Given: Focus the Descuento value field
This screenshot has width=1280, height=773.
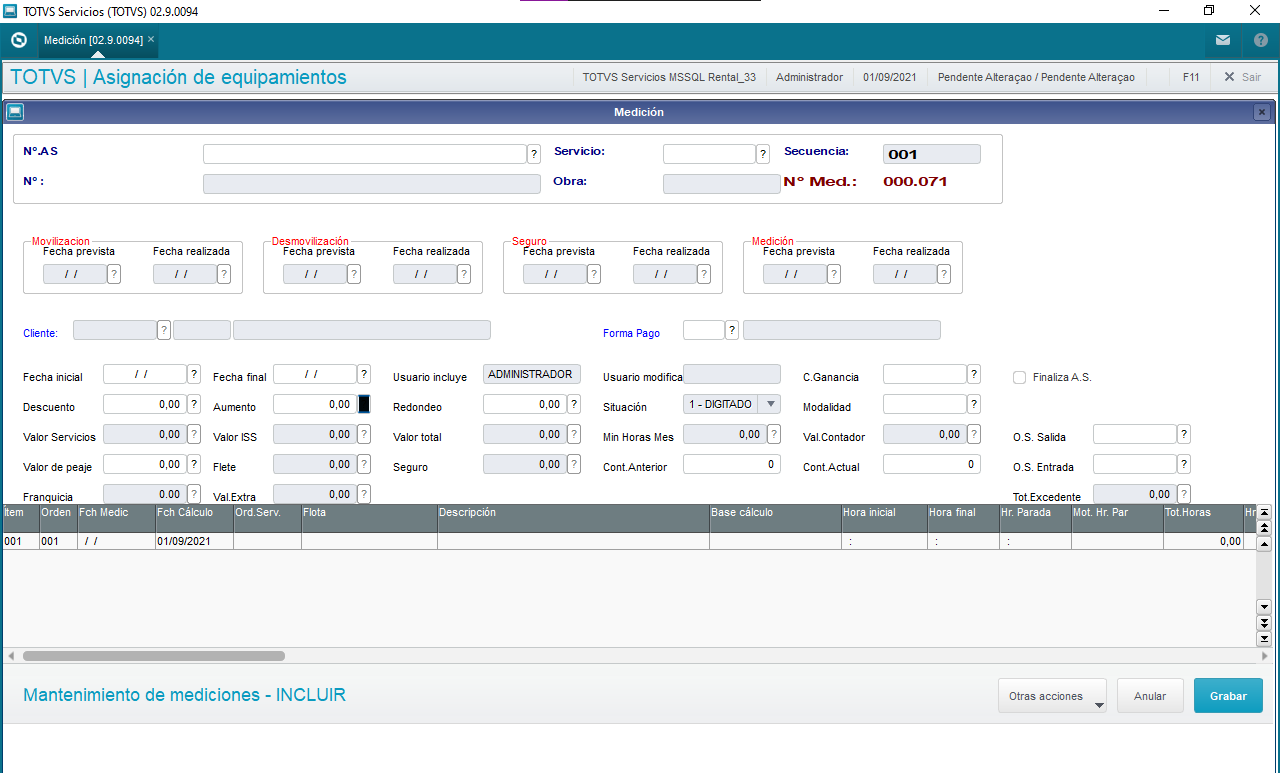Looking at the screenshot, I should click(145, 404).
